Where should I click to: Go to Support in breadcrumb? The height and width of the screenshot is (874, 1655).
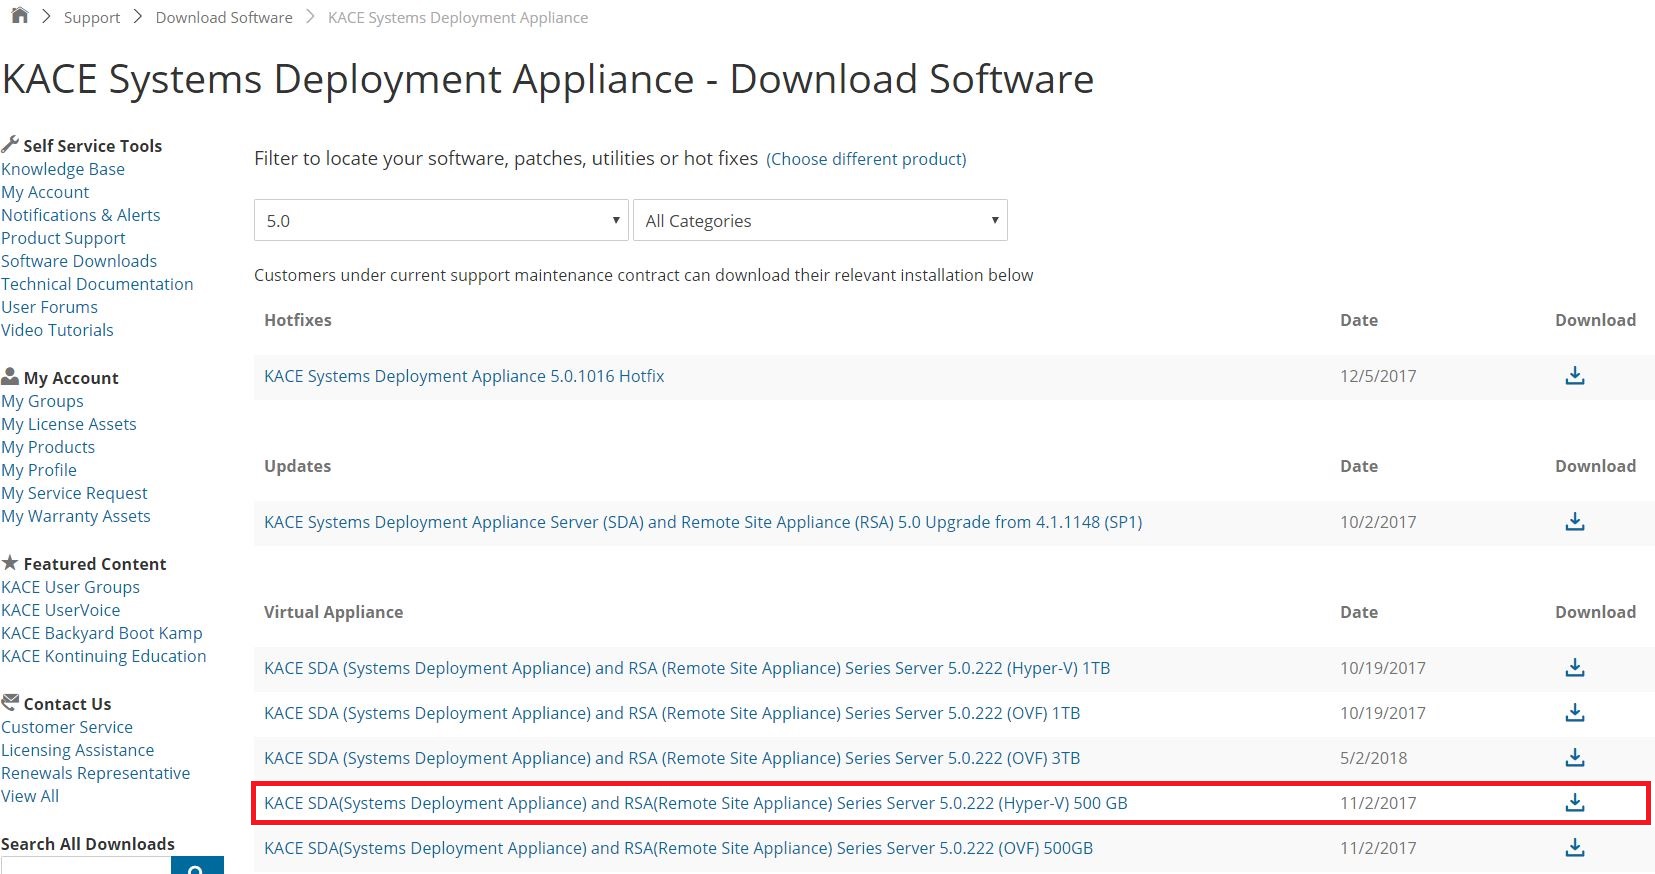click(x=92, y=18)
